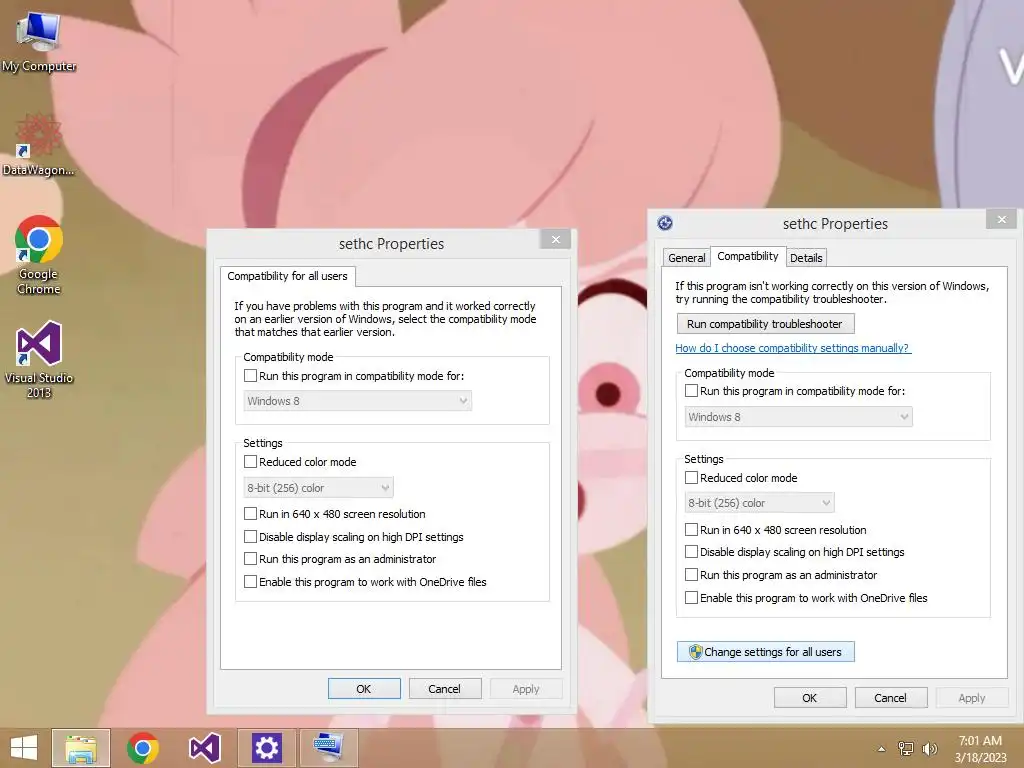Check Run as administrator in right dialog

[x=691, y=575]
